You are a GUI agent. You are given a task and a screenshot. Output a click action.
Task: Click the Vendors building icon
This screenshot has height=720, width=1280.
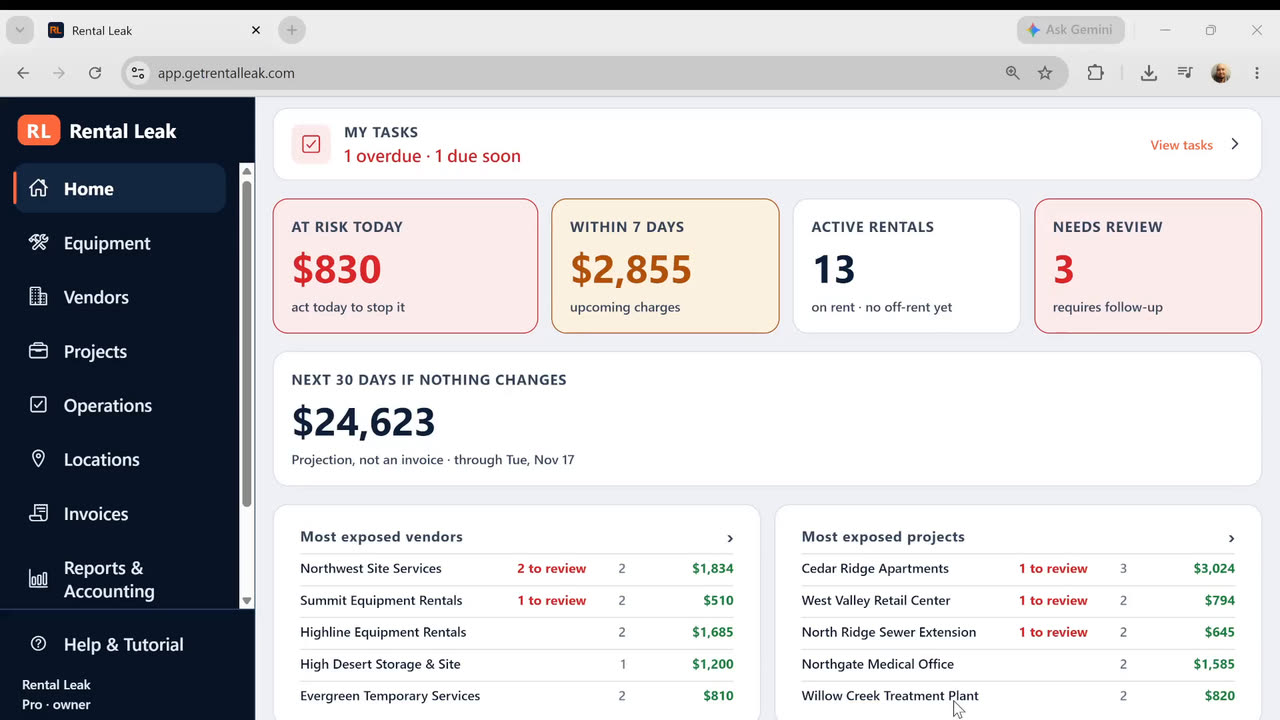38,296
